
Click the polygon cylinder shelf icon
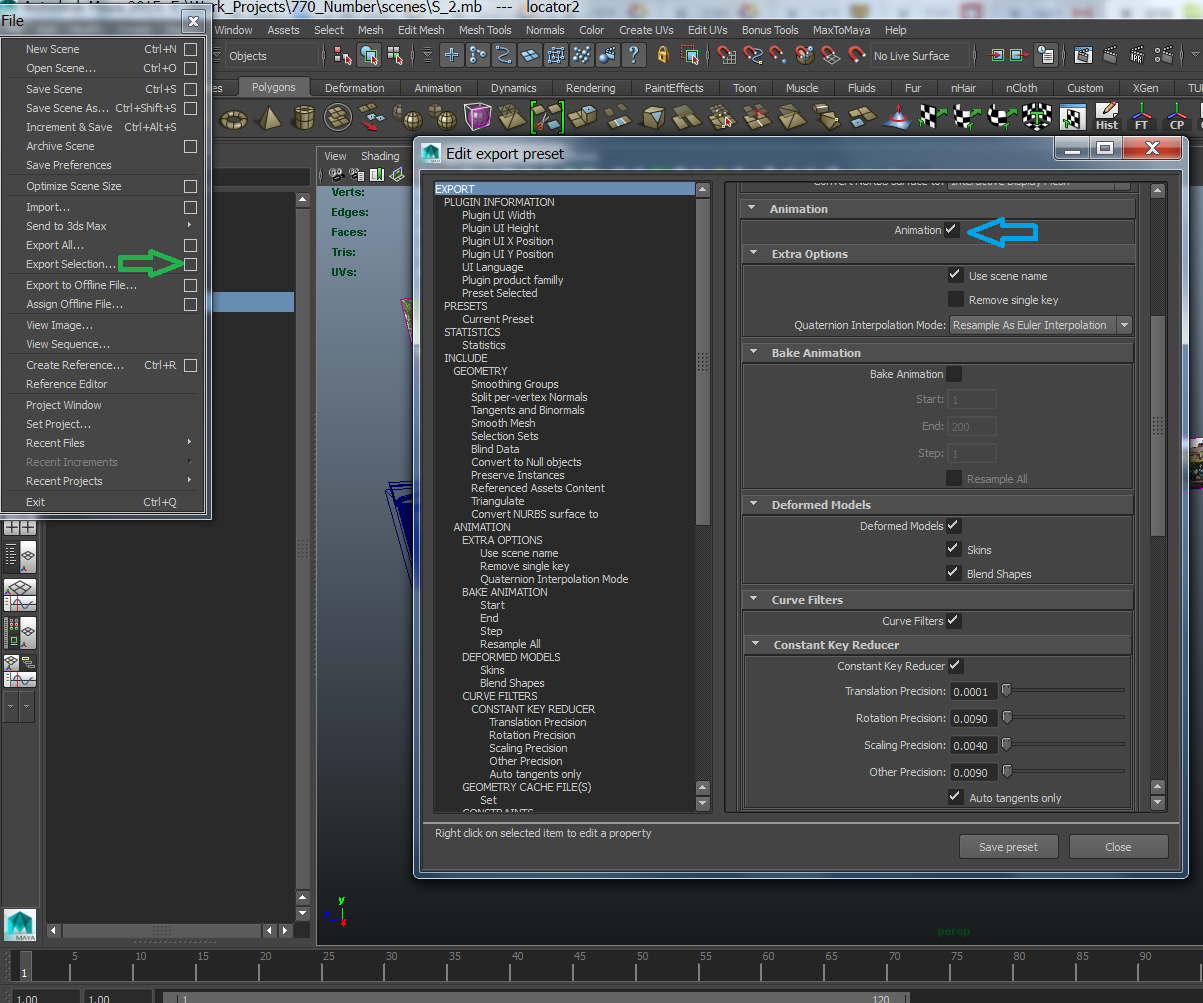[x=303, y=119]
